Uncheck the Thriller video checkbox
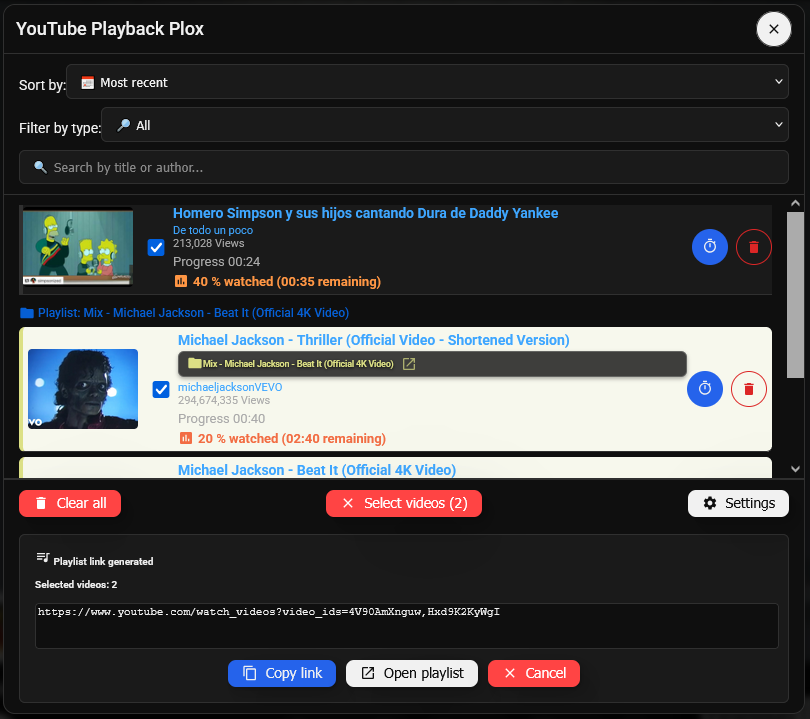 click(x=161, y=389)
